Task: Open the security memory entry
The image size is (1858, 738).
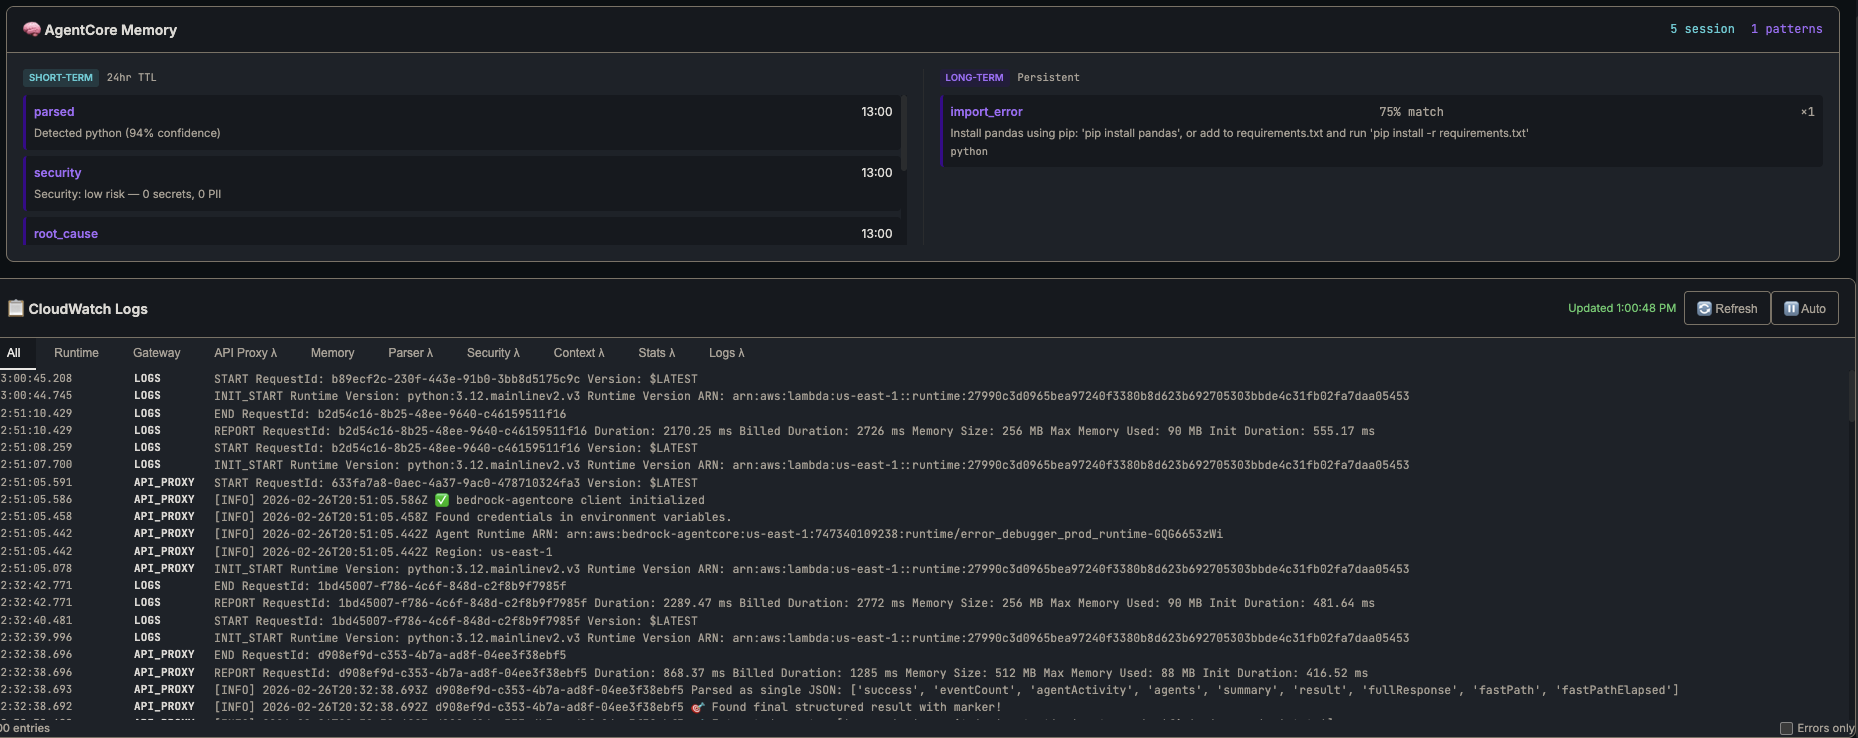Action: click(x=463, y=183)
